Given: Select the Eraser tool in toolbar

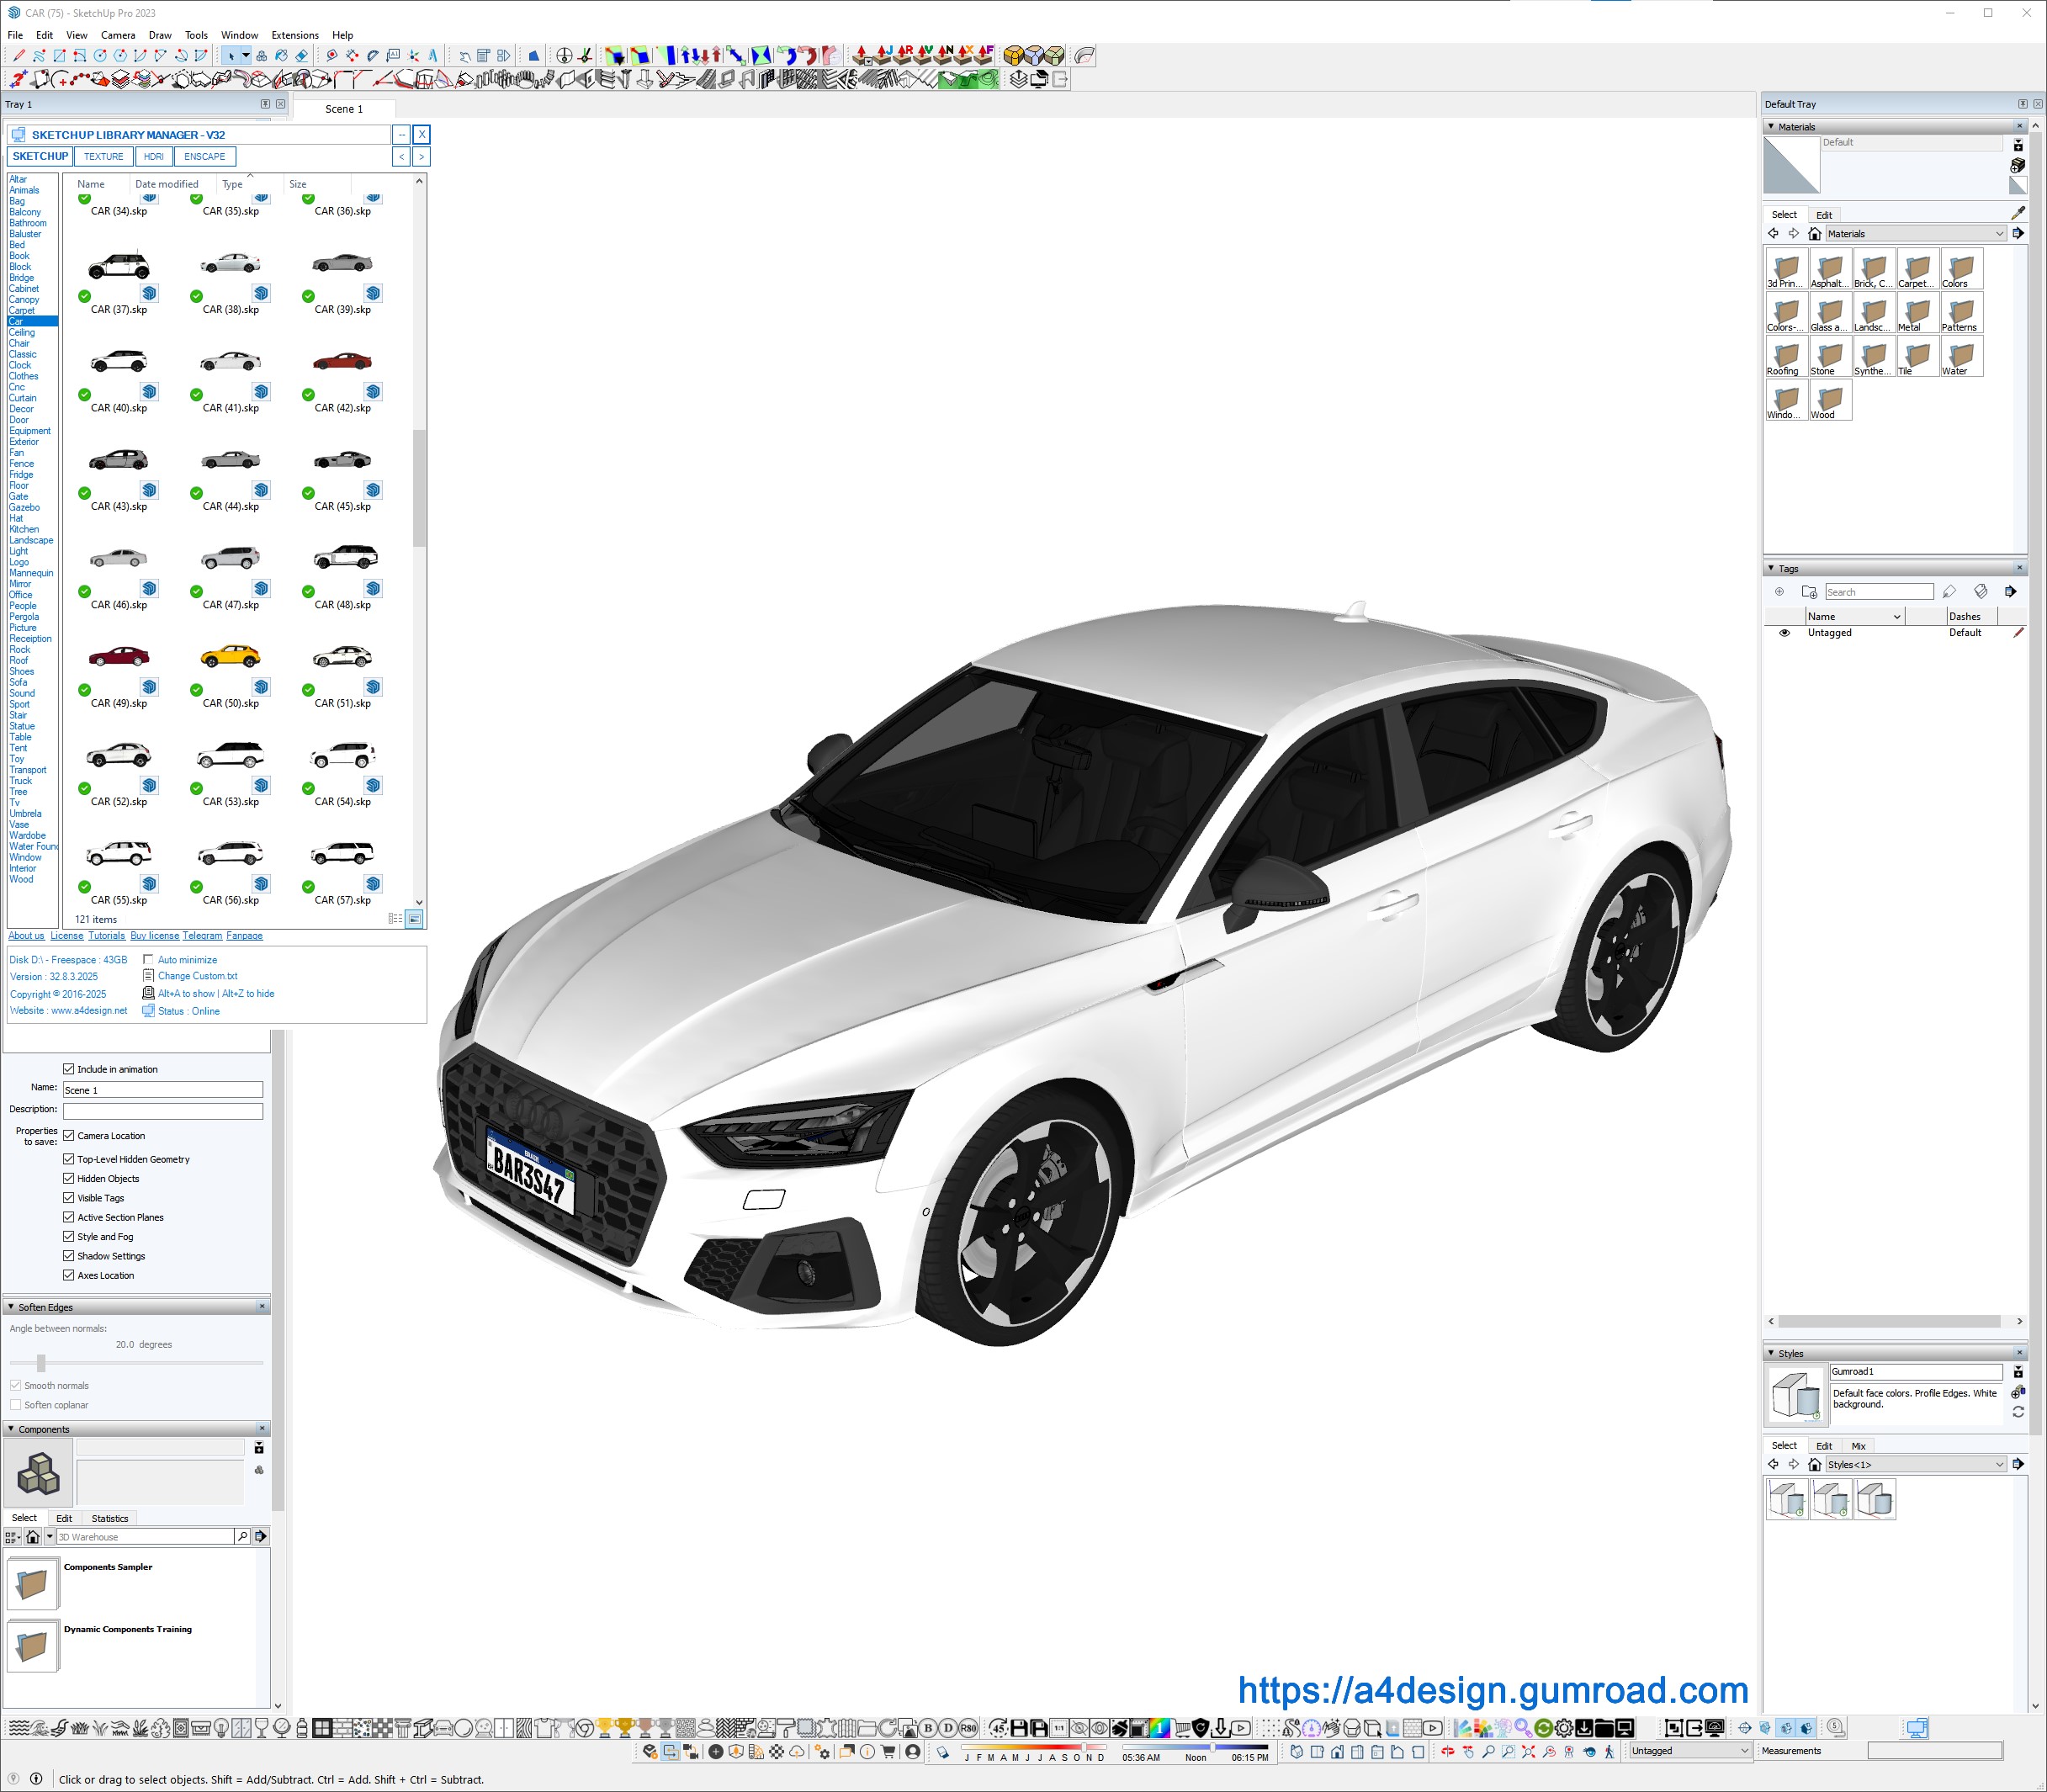Looking at the screenshot, I should (302, 56).
